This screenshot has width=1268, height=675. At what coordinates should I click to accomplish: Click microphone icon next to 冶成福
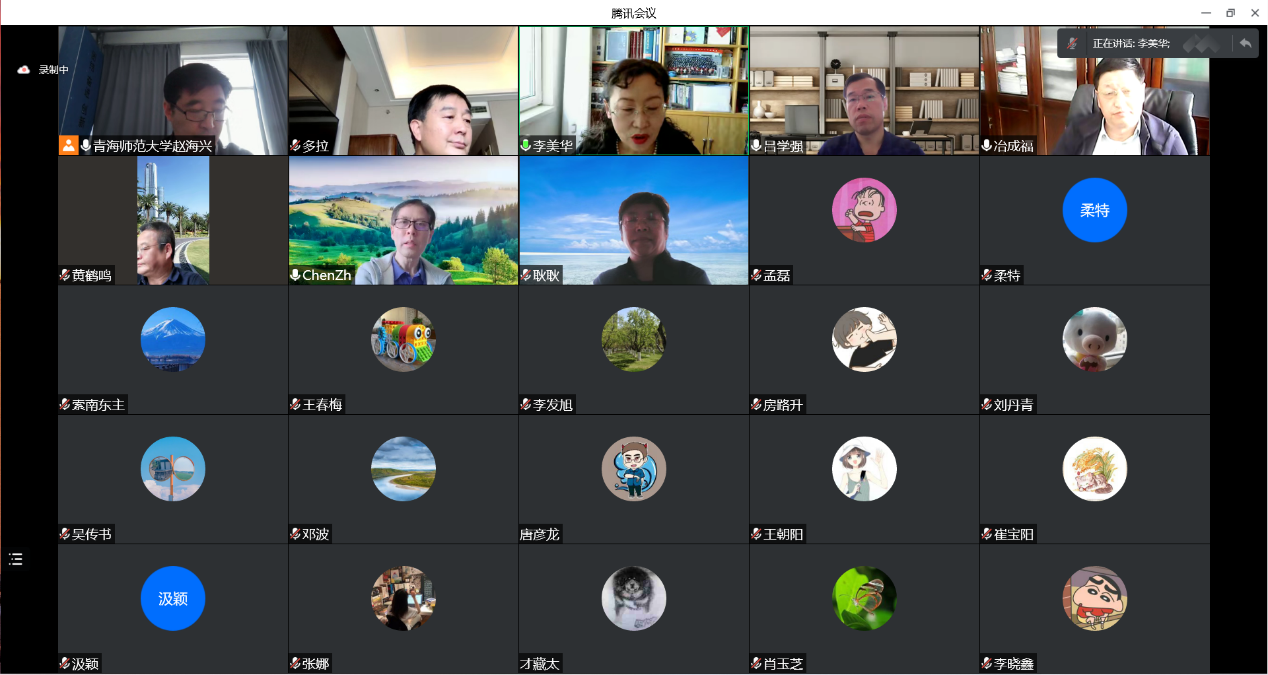(x=987, y=146)
